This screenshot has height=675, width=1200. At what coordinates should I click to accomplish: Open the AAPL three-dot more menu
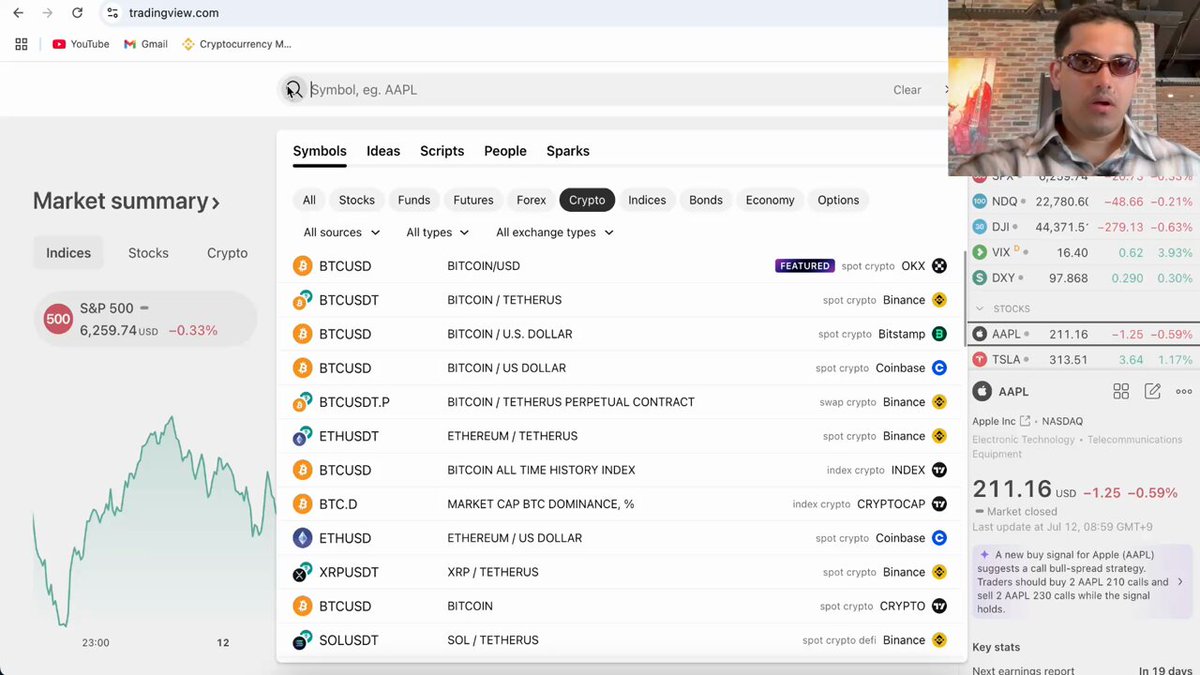(1184, 391)
